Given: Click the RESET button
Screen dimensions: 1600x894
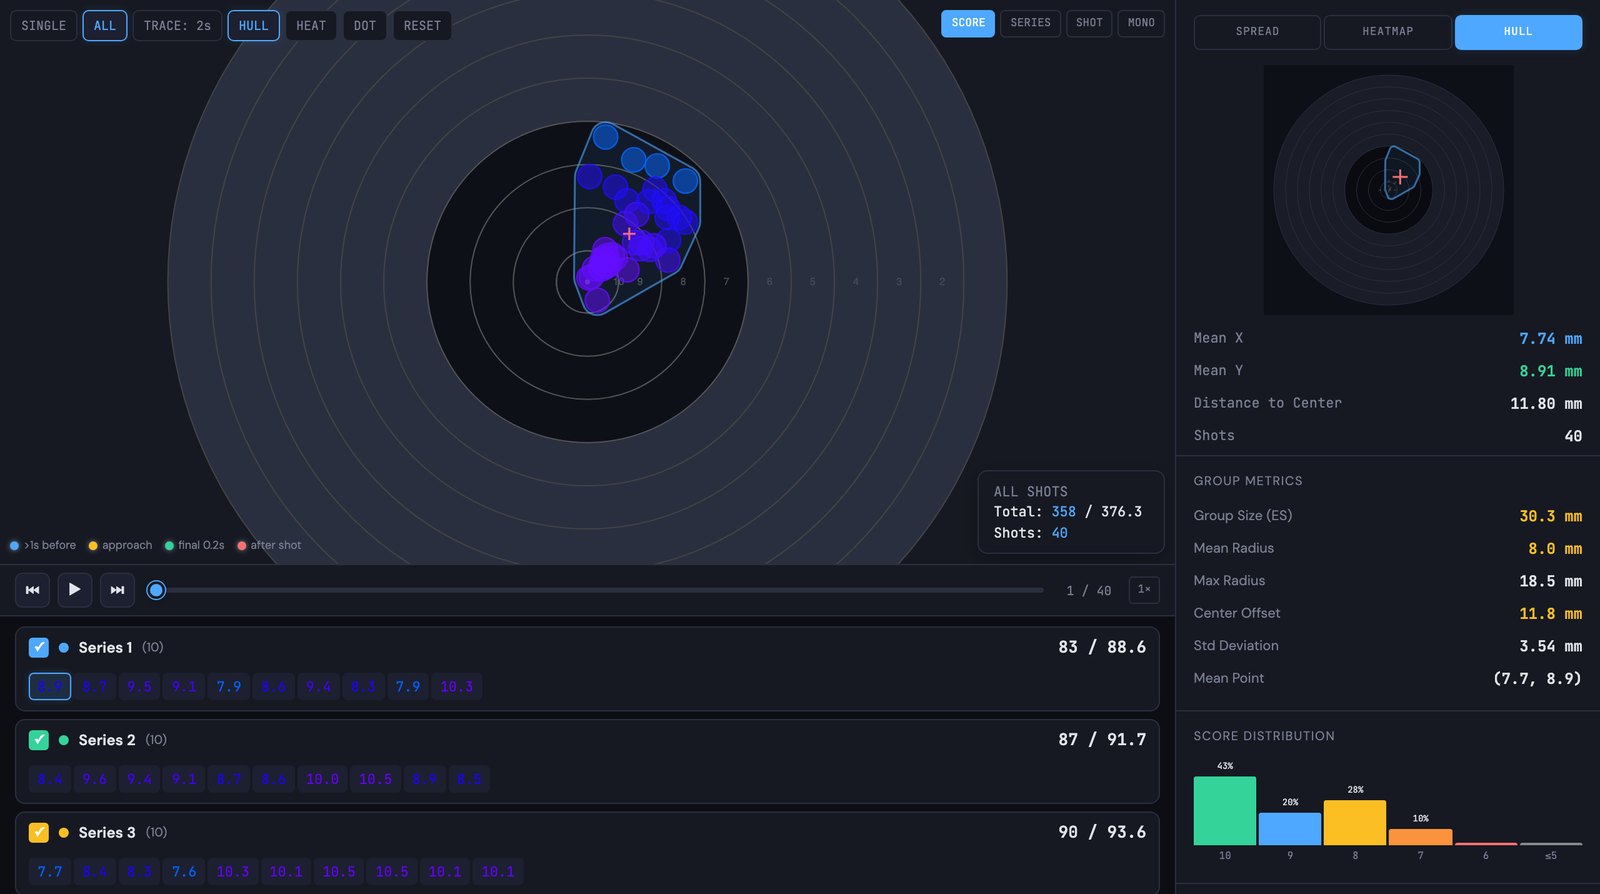Looking at the screenshot, I should coord(422,25).
